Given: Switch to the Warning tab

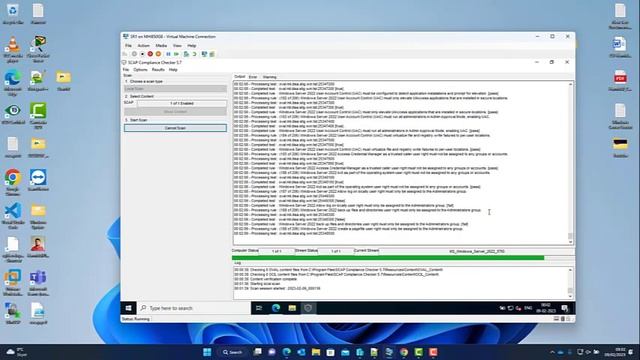Looking at the screenshot, I should pyautogui.click(x=269, y=77).
